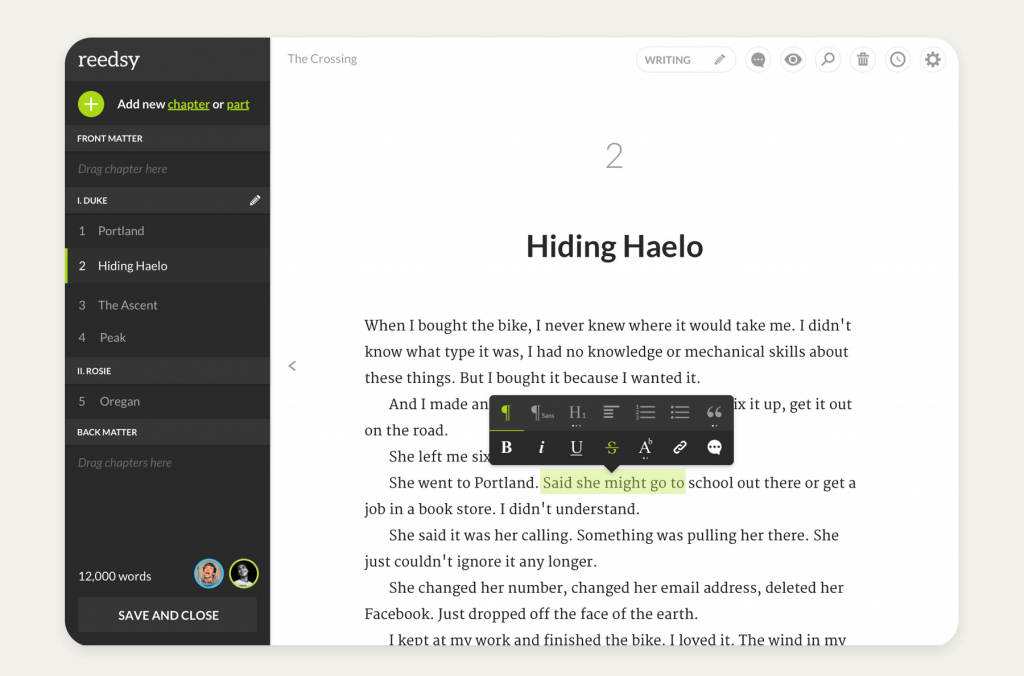Click the green plus add button
1024x676 pixels.
pos(91,104)
